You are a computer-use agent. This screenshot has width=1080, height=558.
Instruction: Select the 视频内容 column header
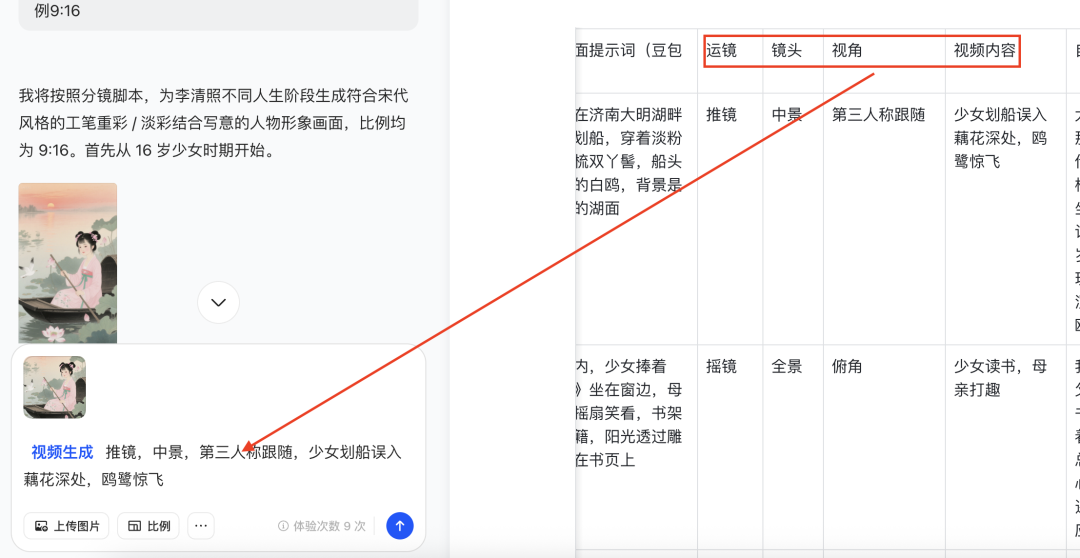click(985, 51)
